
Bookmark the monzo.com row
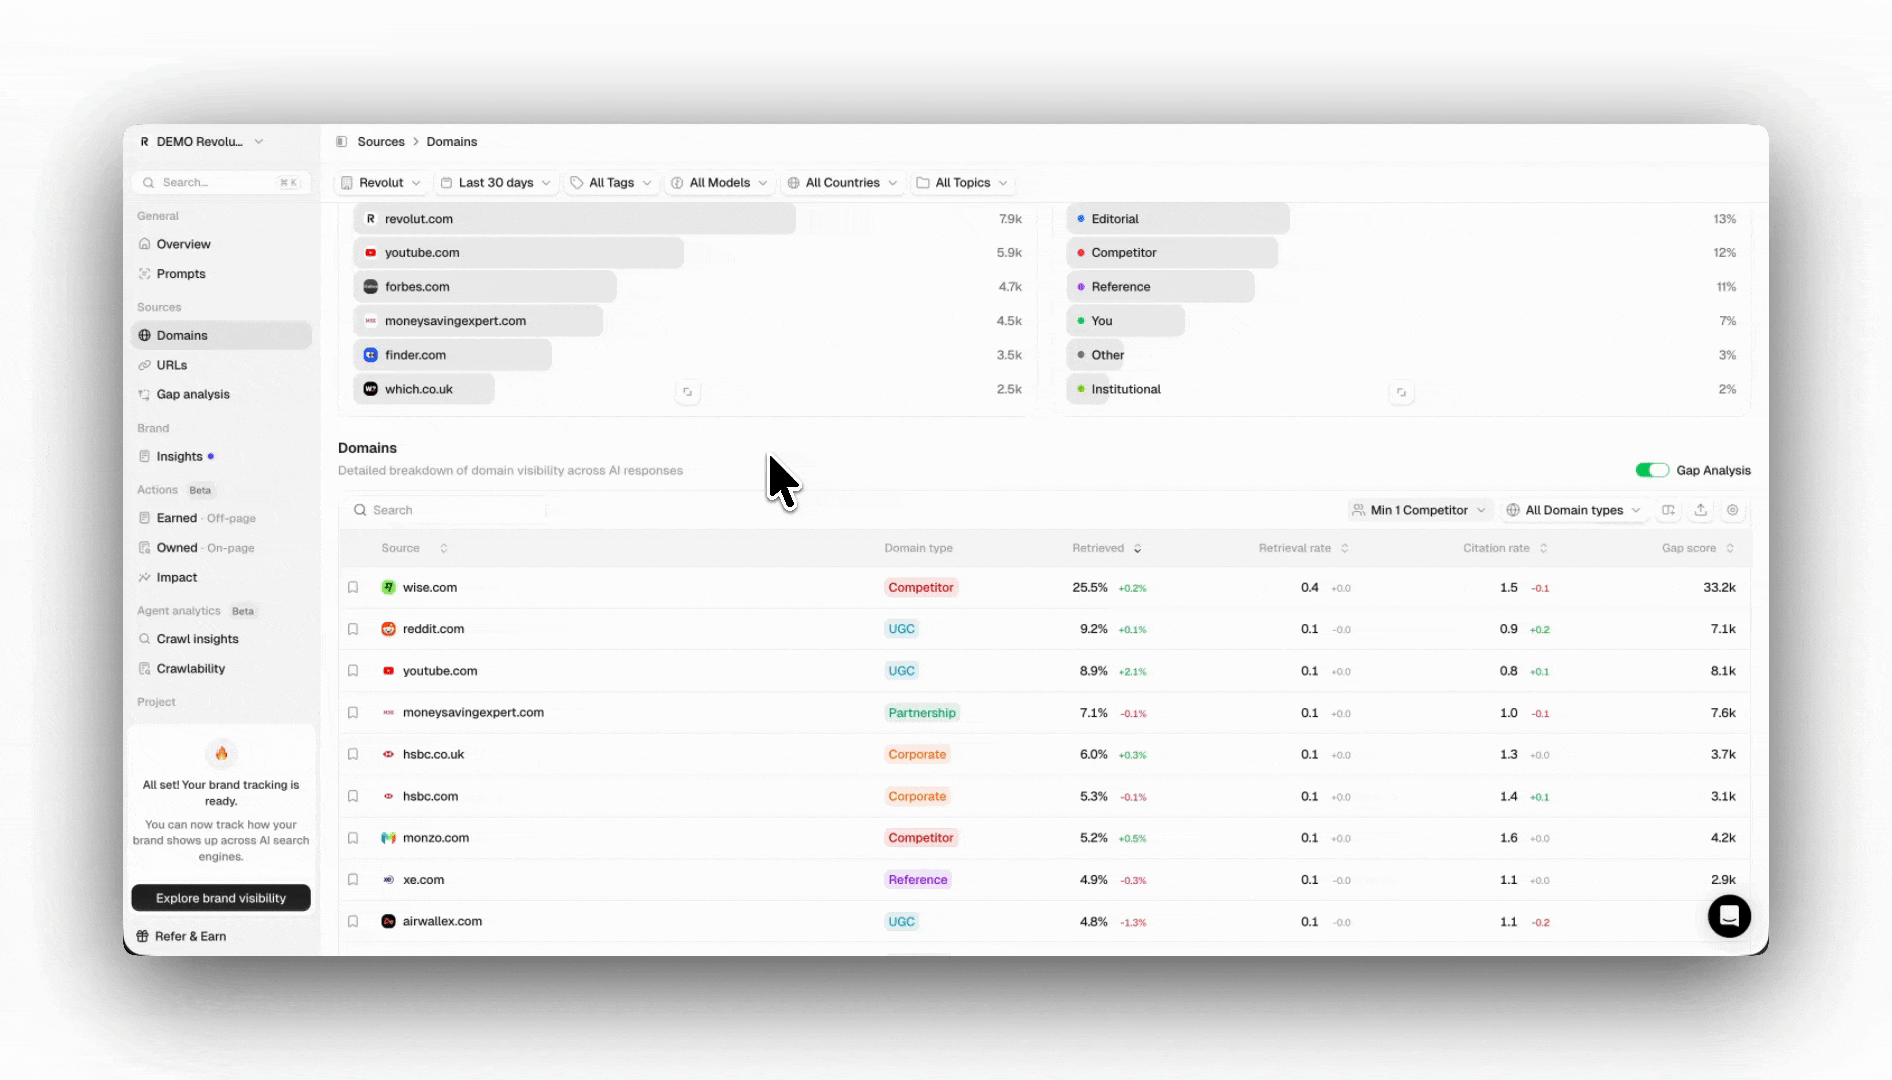(353, 838)
